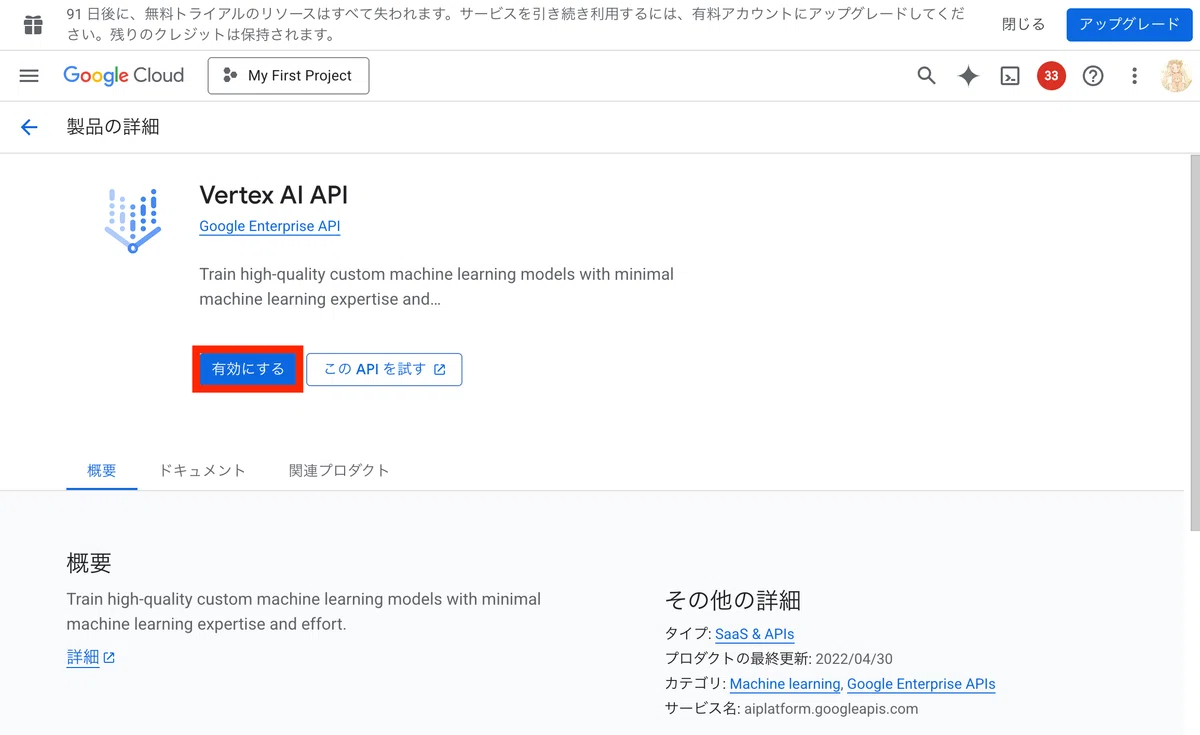Open the Google Enterprise APIs category link

coord(921,684)
